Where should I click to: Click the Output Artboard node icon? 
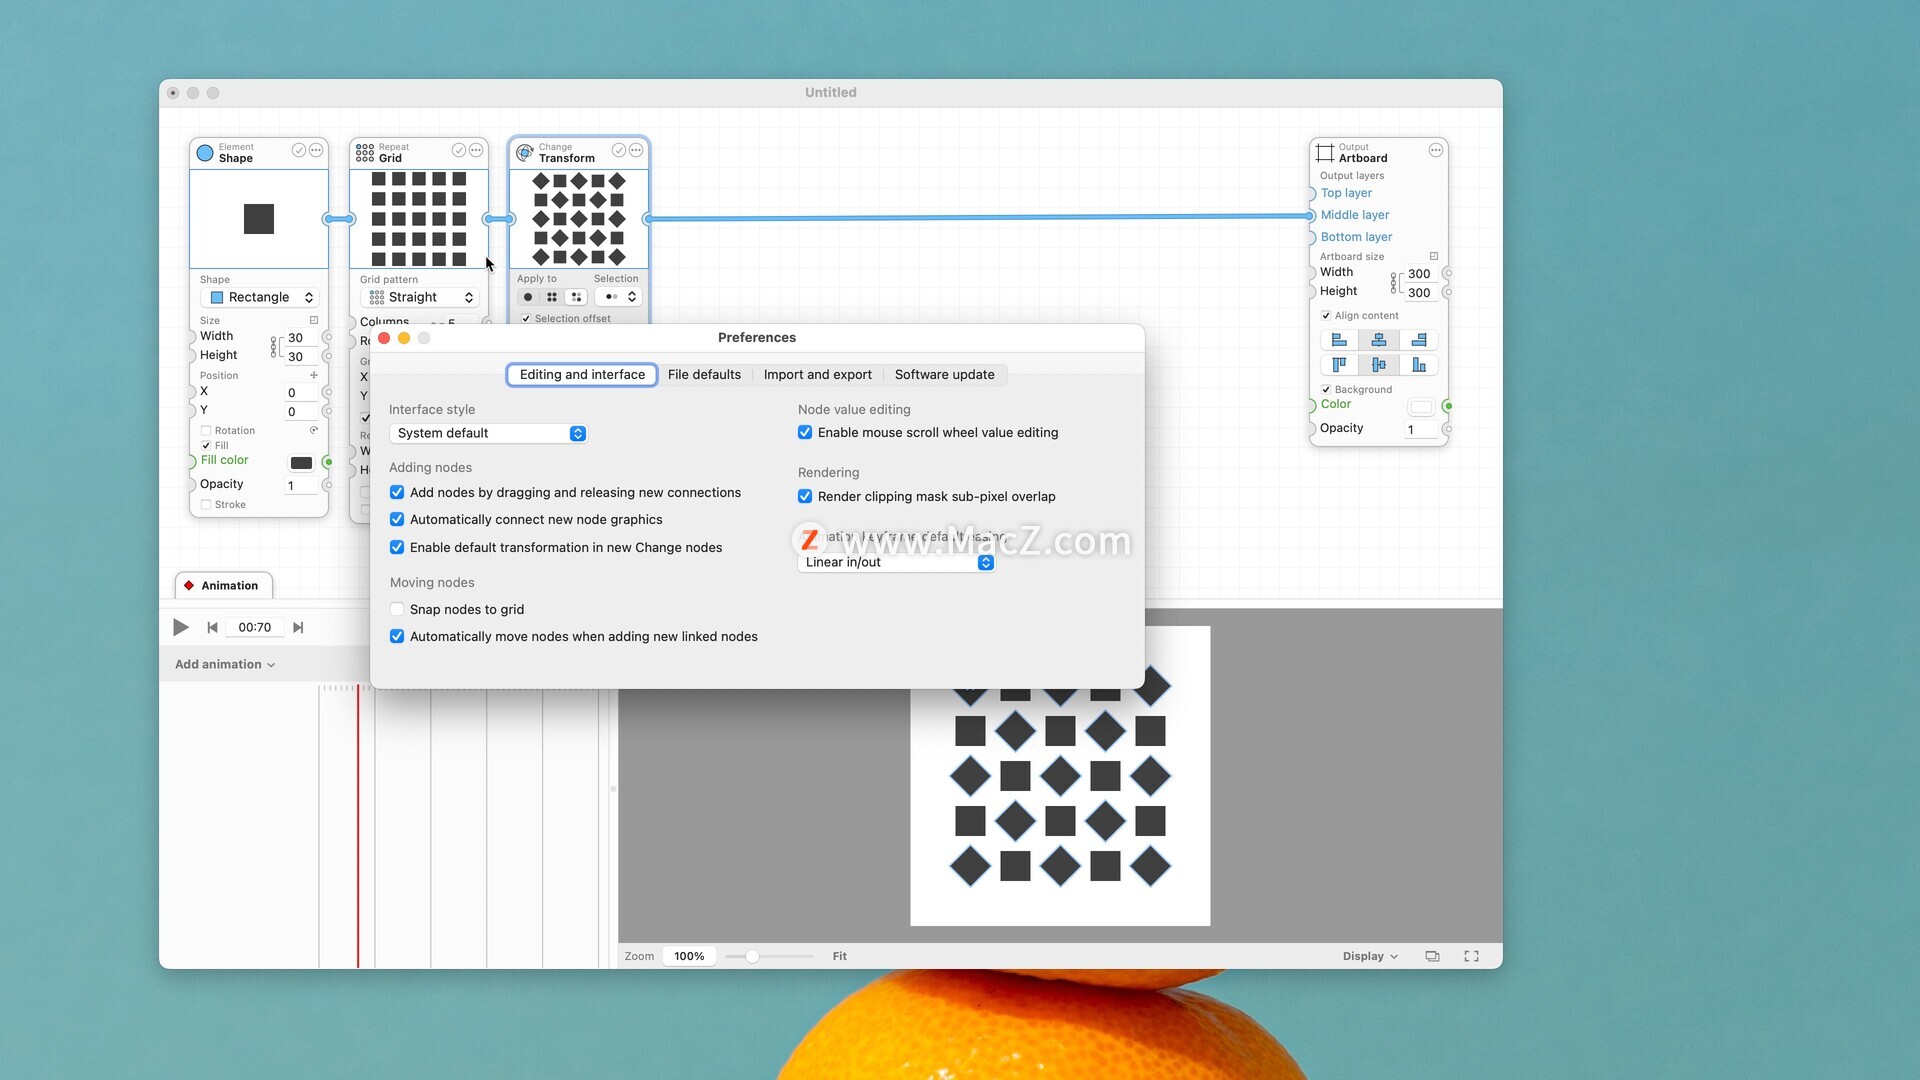pyautogui.click(x=1325, y=153)
